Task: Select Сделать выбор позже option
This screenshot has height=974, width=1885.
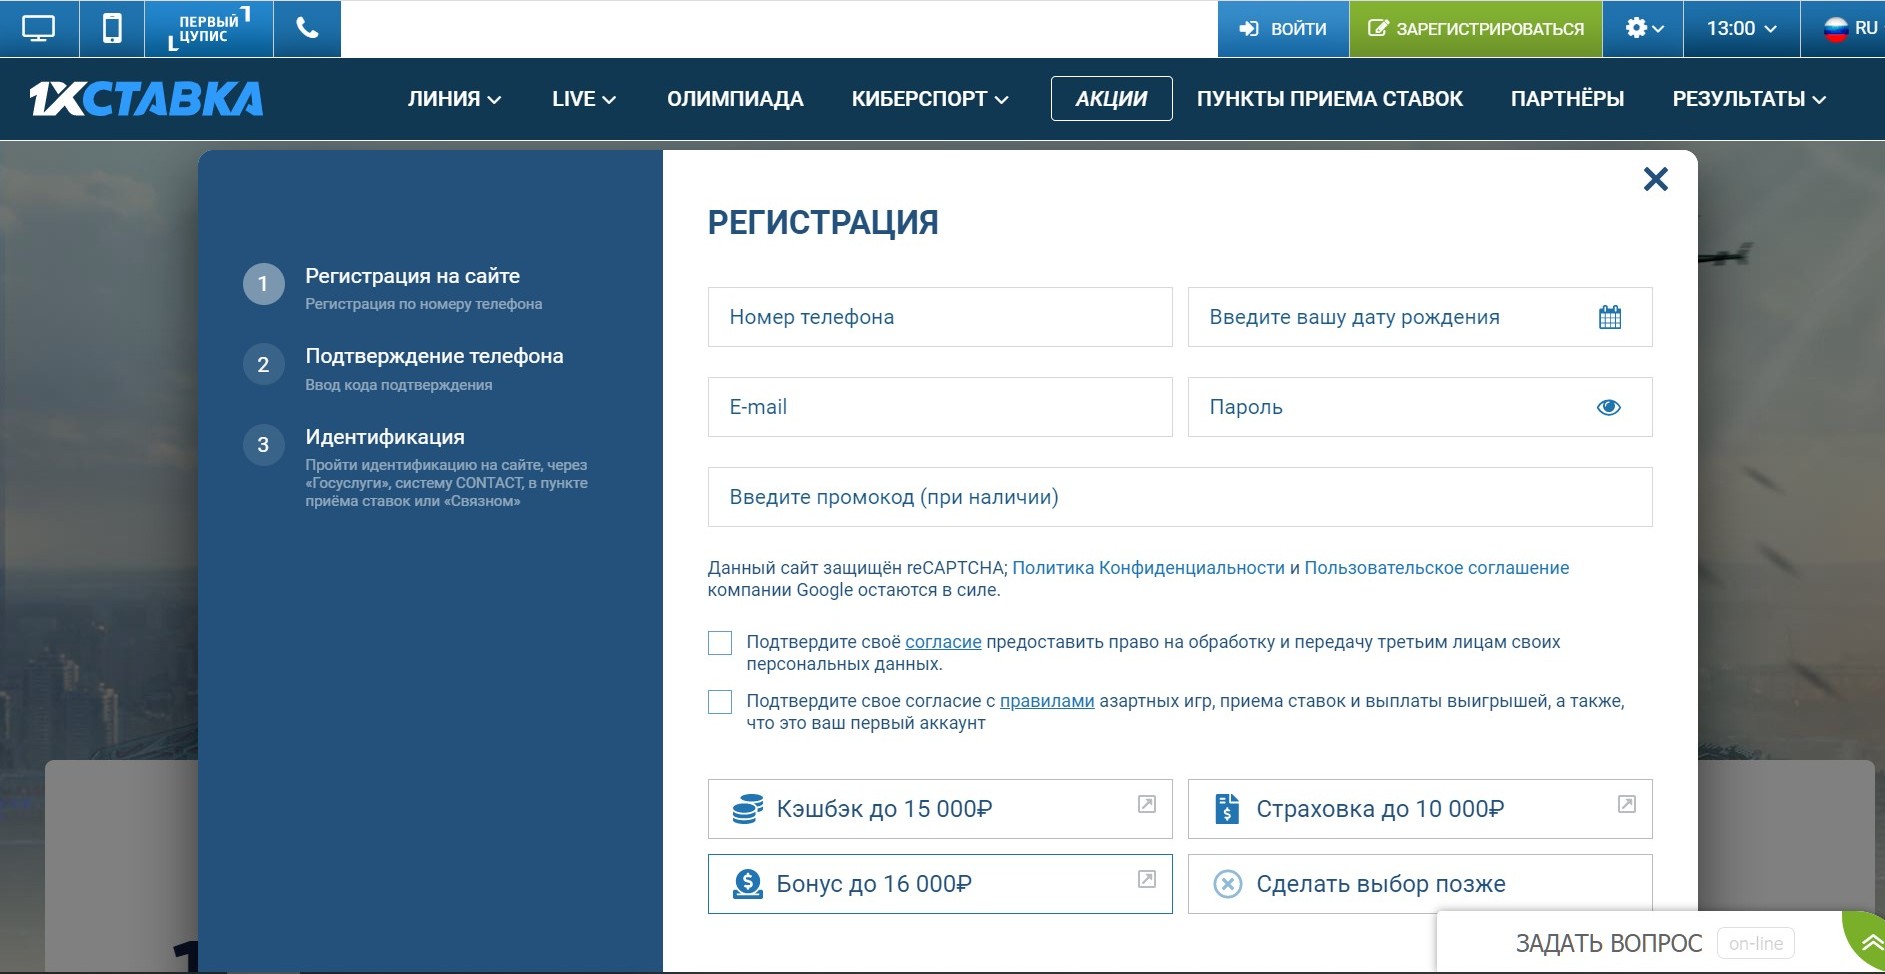Action: [1420, 884]
